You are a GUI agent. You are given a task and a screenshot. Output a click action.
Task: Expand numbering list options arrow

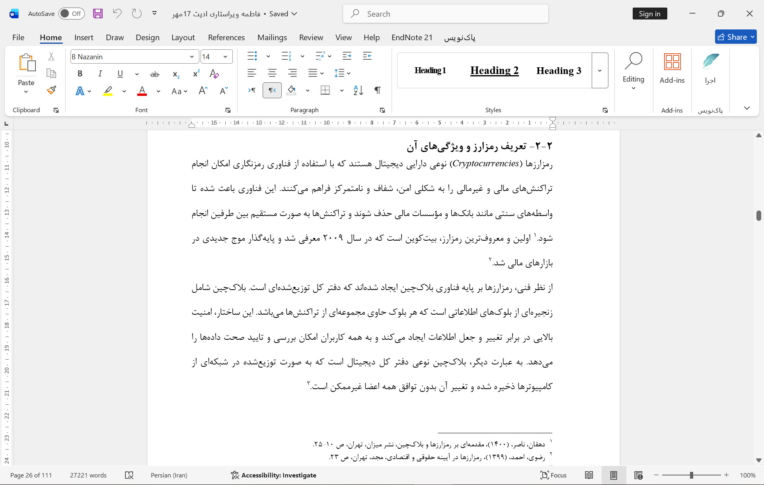click(302, 57)
